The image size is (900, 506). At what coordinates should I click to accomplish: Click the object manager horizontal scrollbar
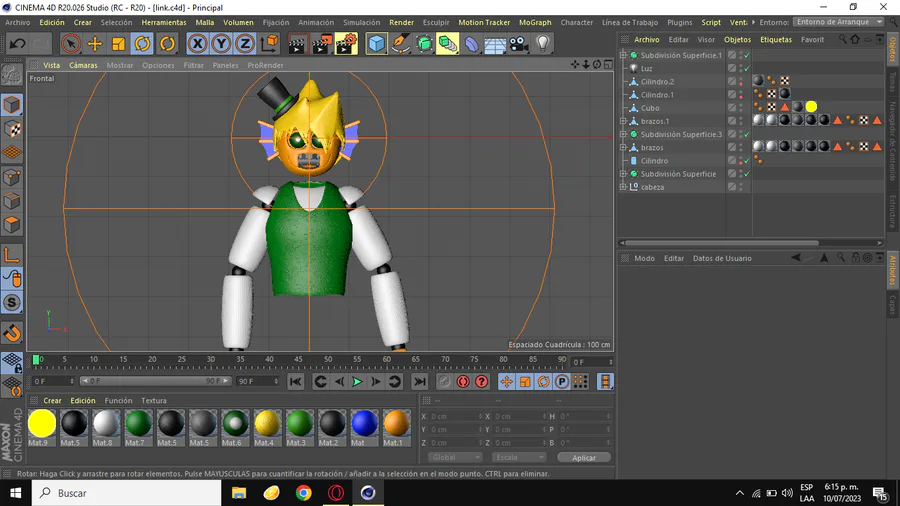tap(721, 243)
